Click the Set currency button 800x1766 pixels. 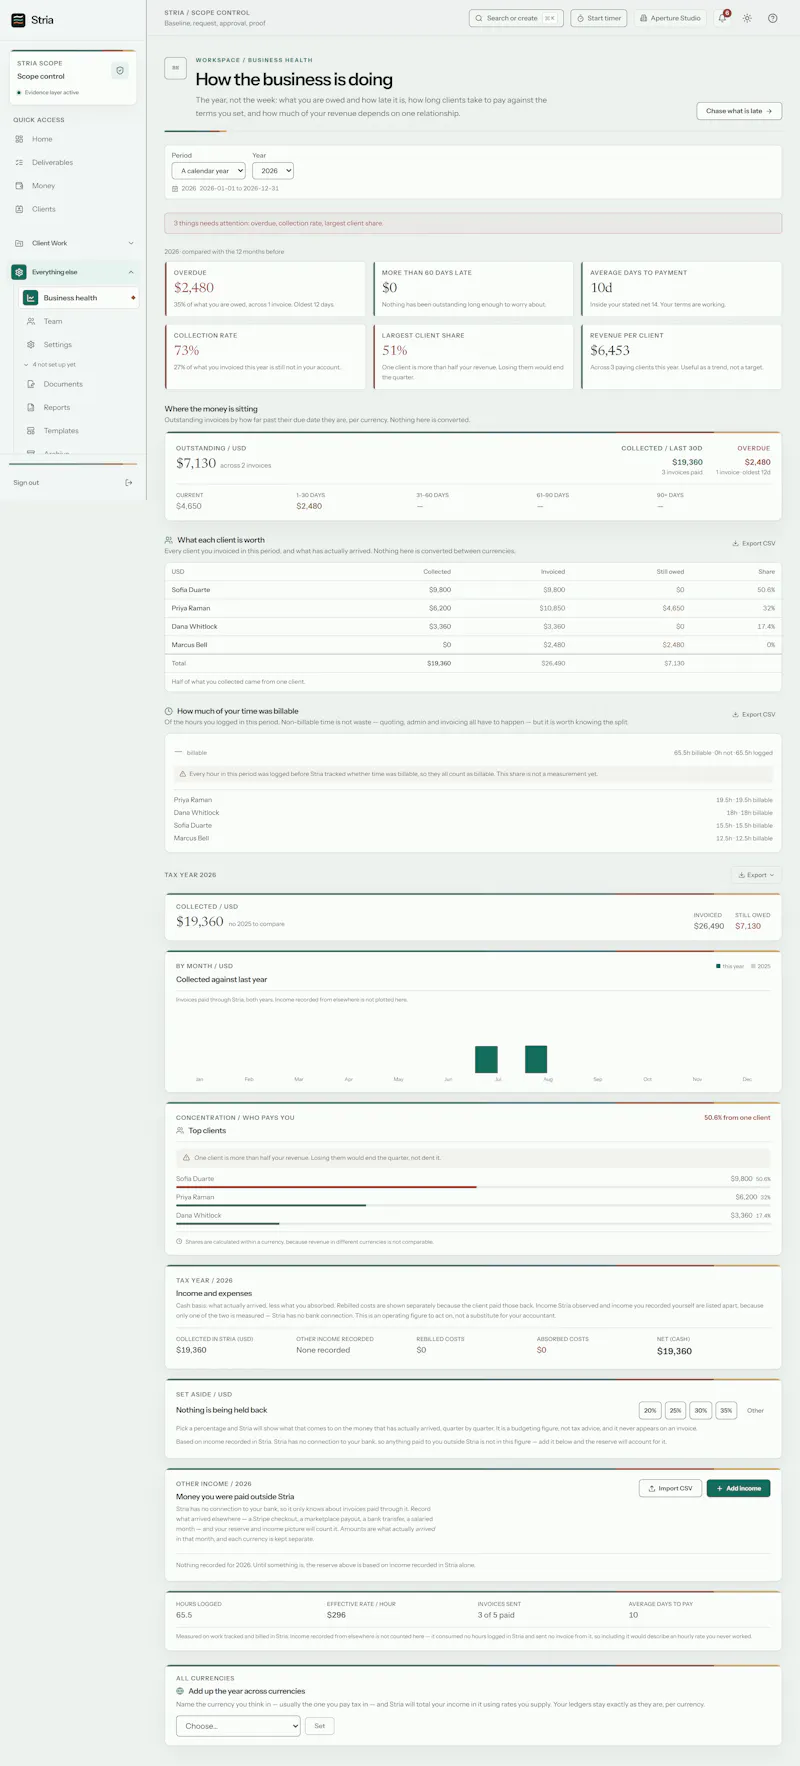coord(319,1726)
